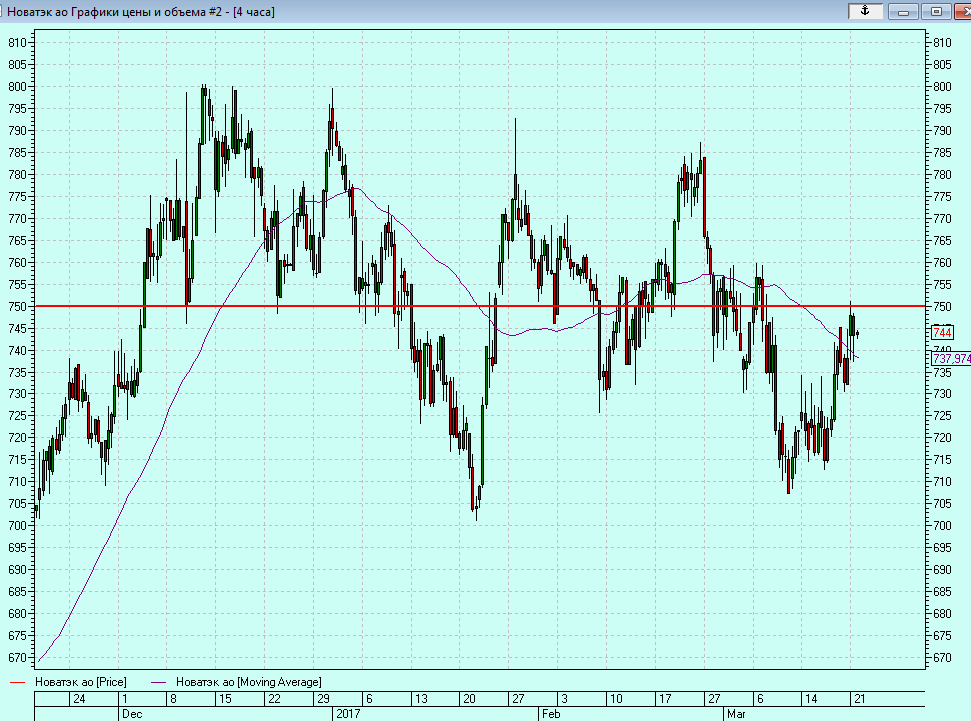
Task: Click the 750 label on the left price axis
Action: click(17, 307)
